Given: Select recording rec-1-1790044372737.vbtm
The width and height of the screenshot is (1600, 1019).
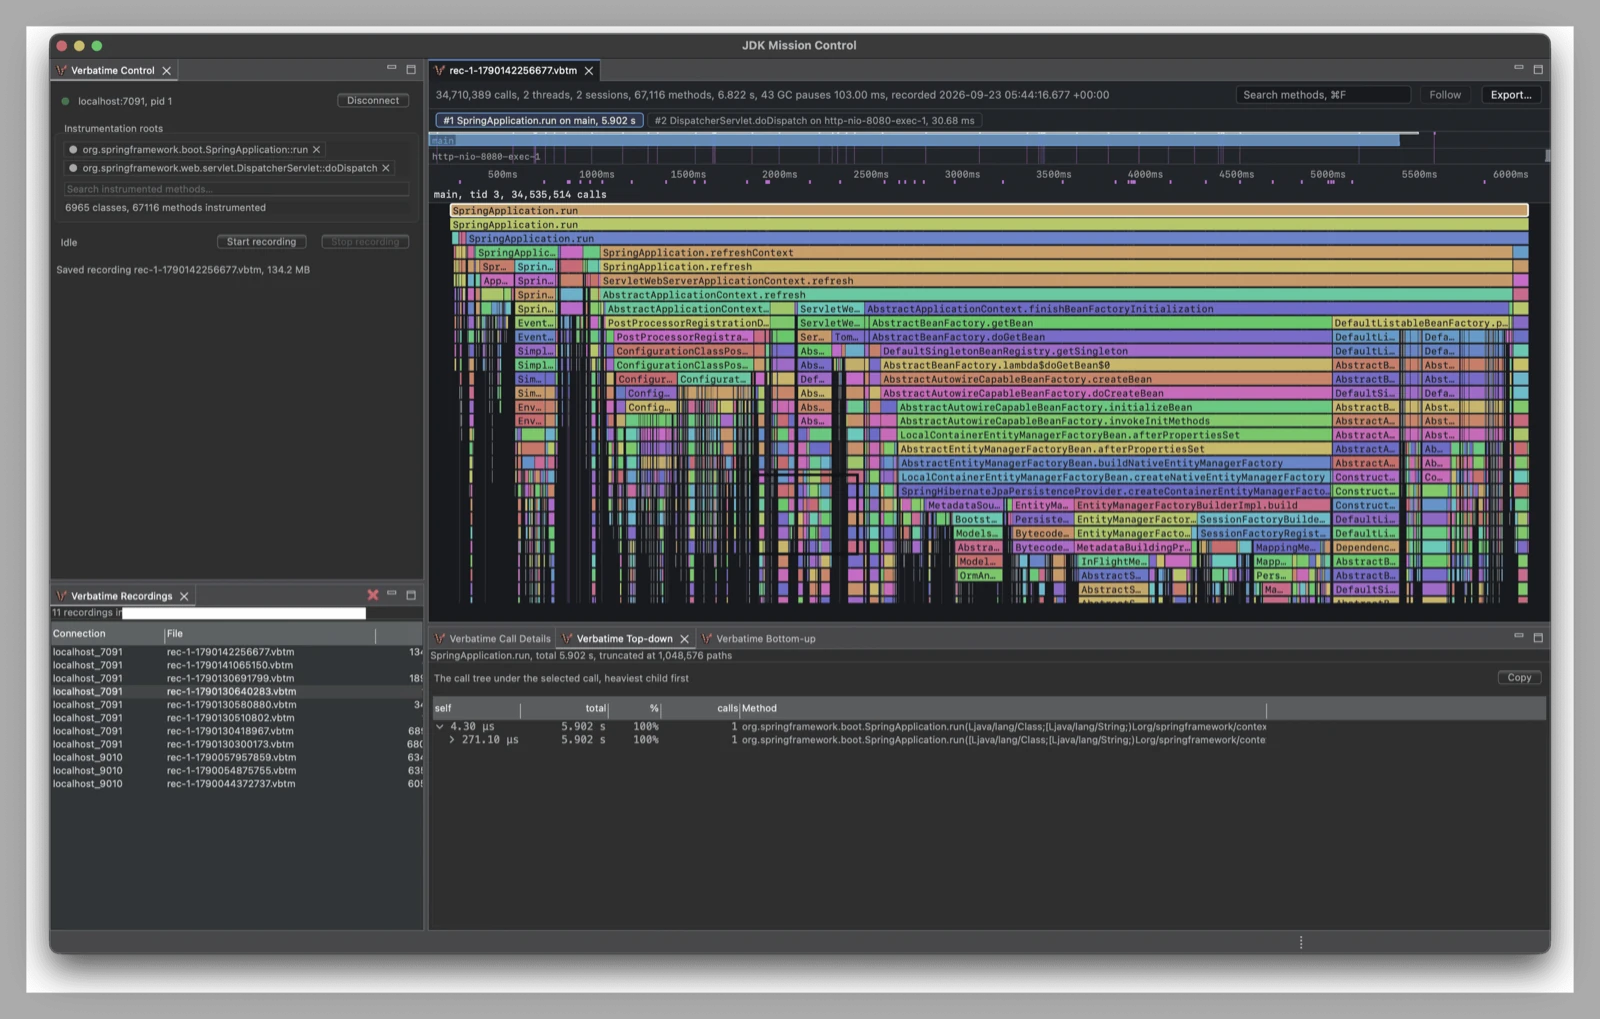Looking at the screenshot, I should tap(237, 784).
